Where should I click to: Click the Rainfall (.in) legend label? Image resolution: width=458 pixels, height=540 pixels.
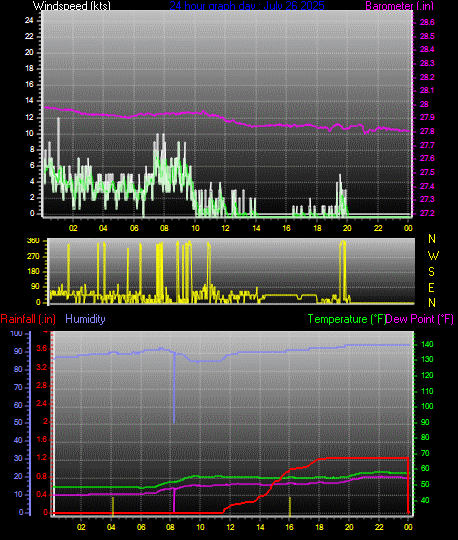pos(28,319)
